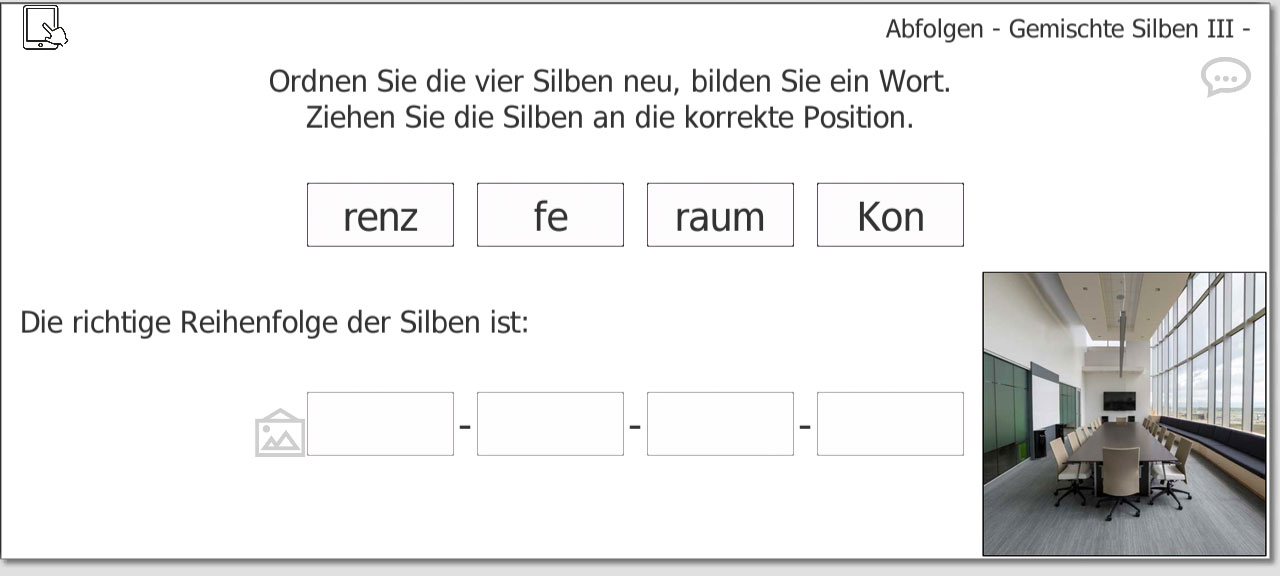Choose the 'Kon' syllable tile
1280x576 pixels.
(890, 215)
